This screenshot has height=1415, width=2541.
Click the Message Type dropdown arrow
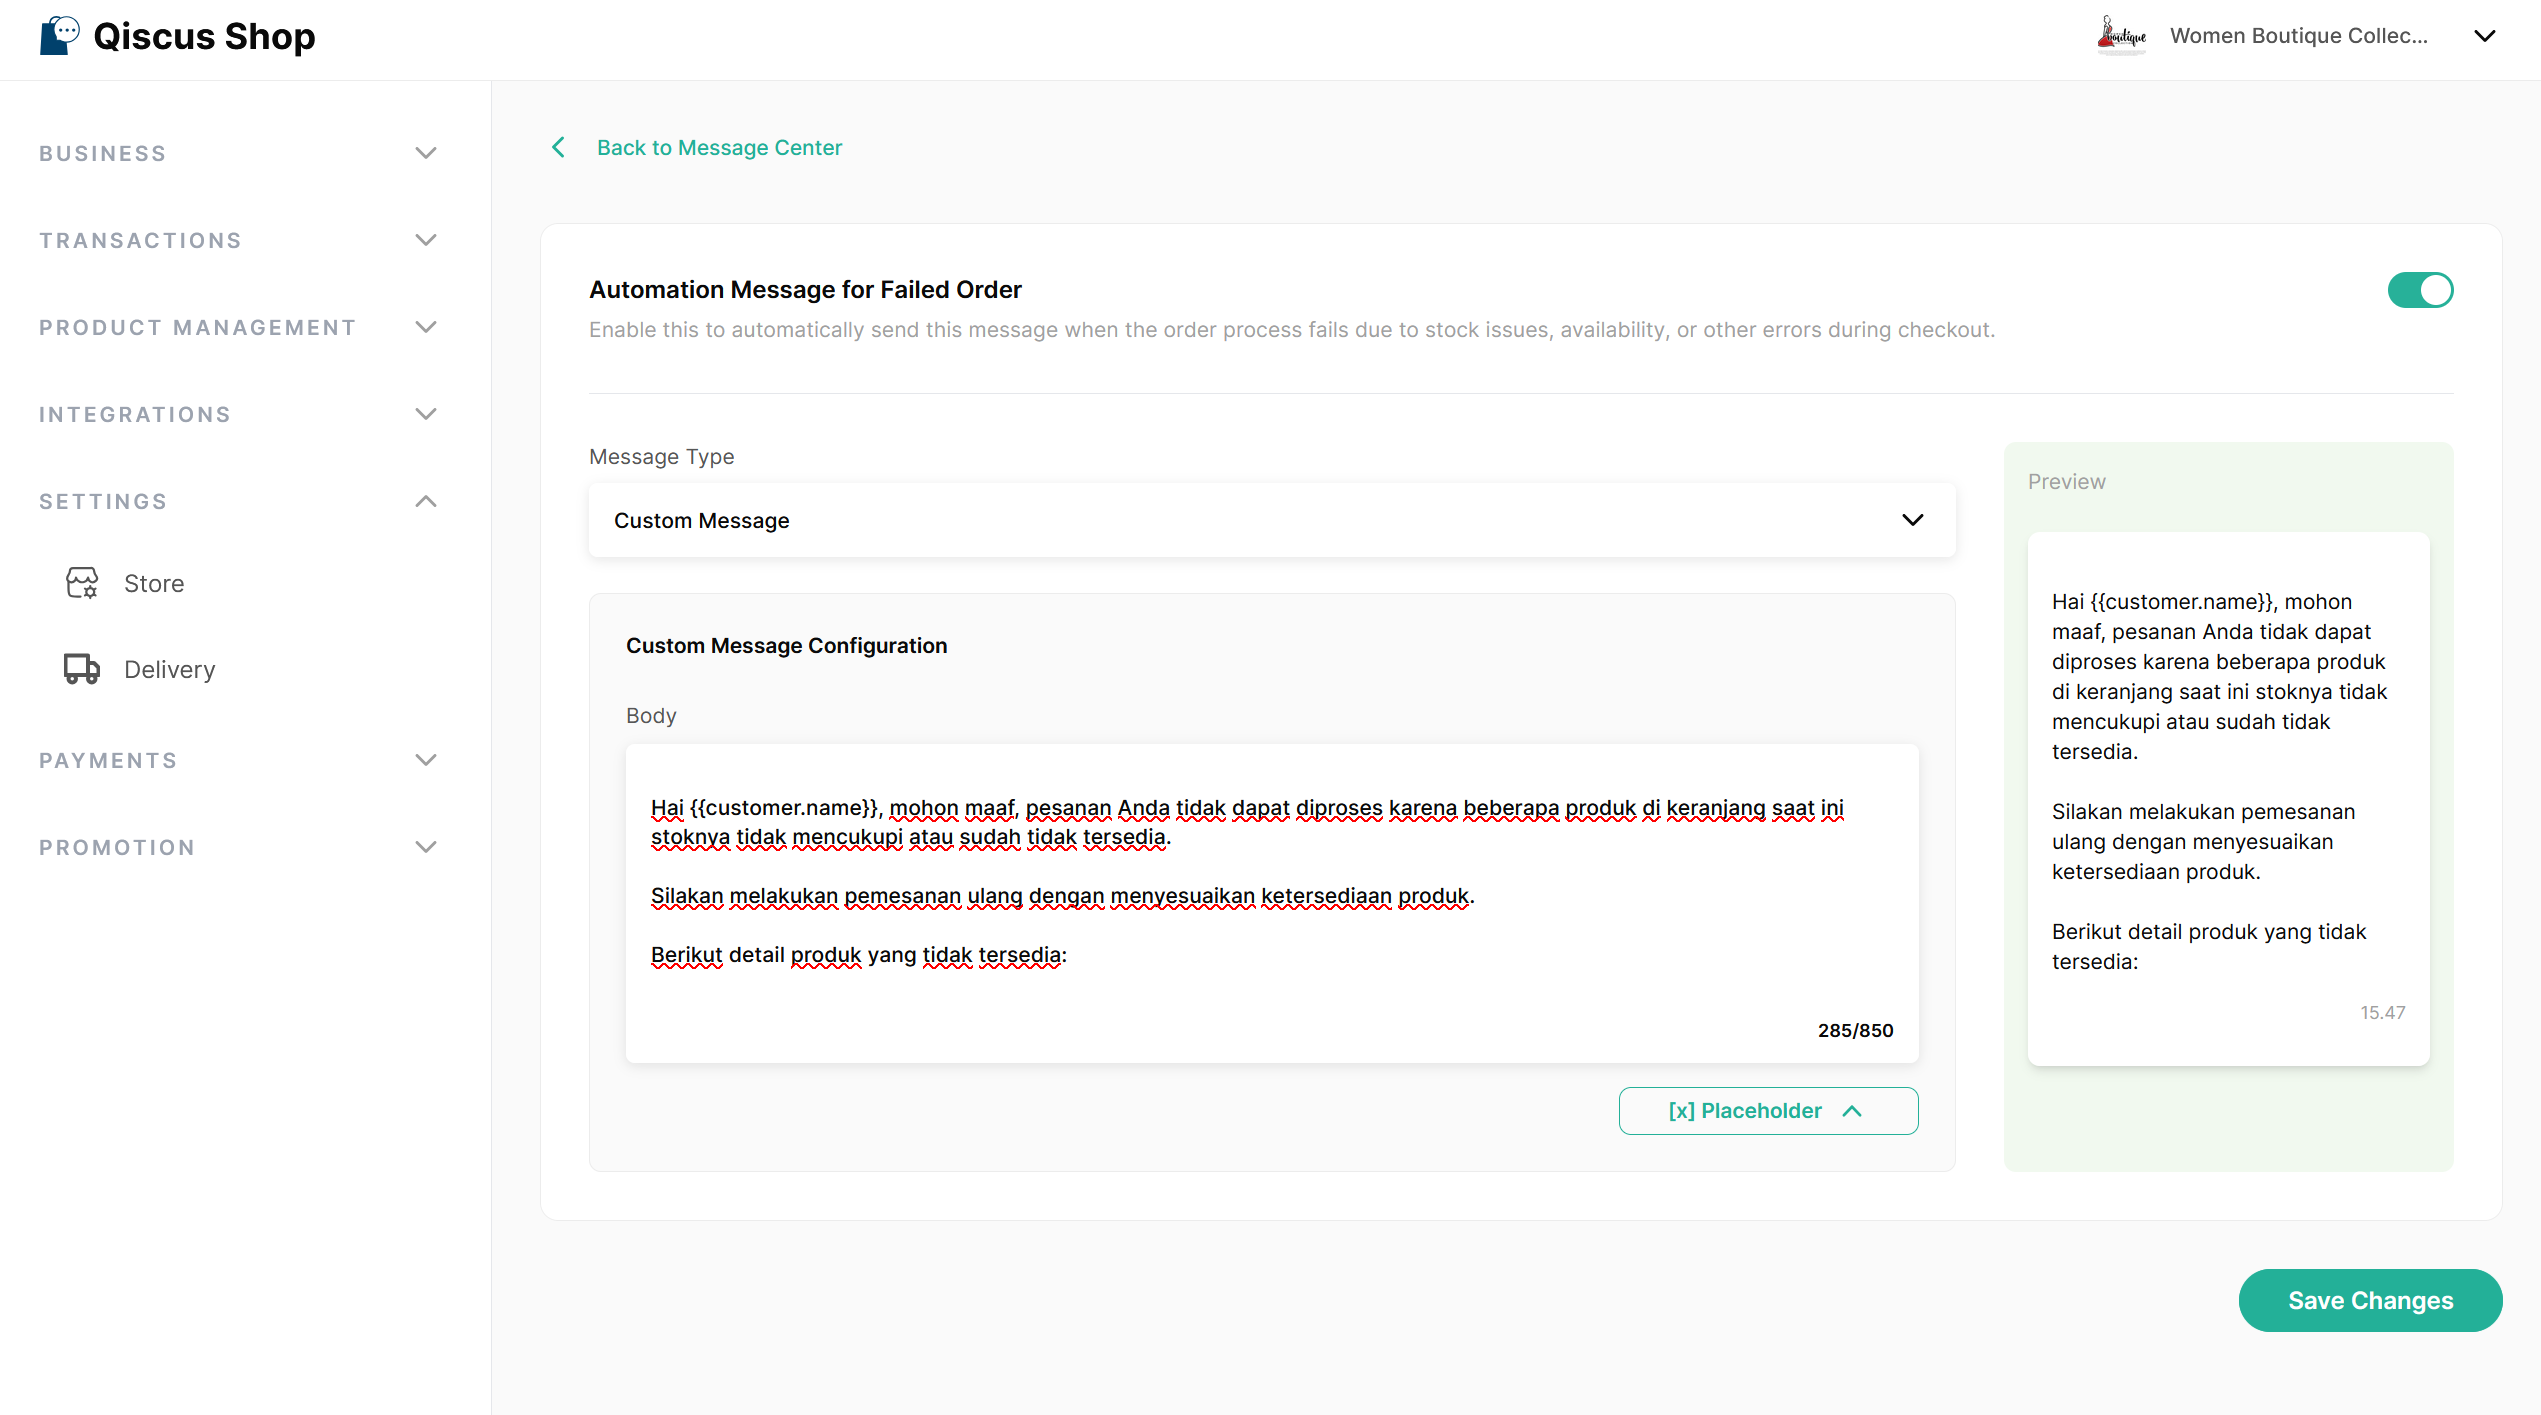pos(1913,520)
